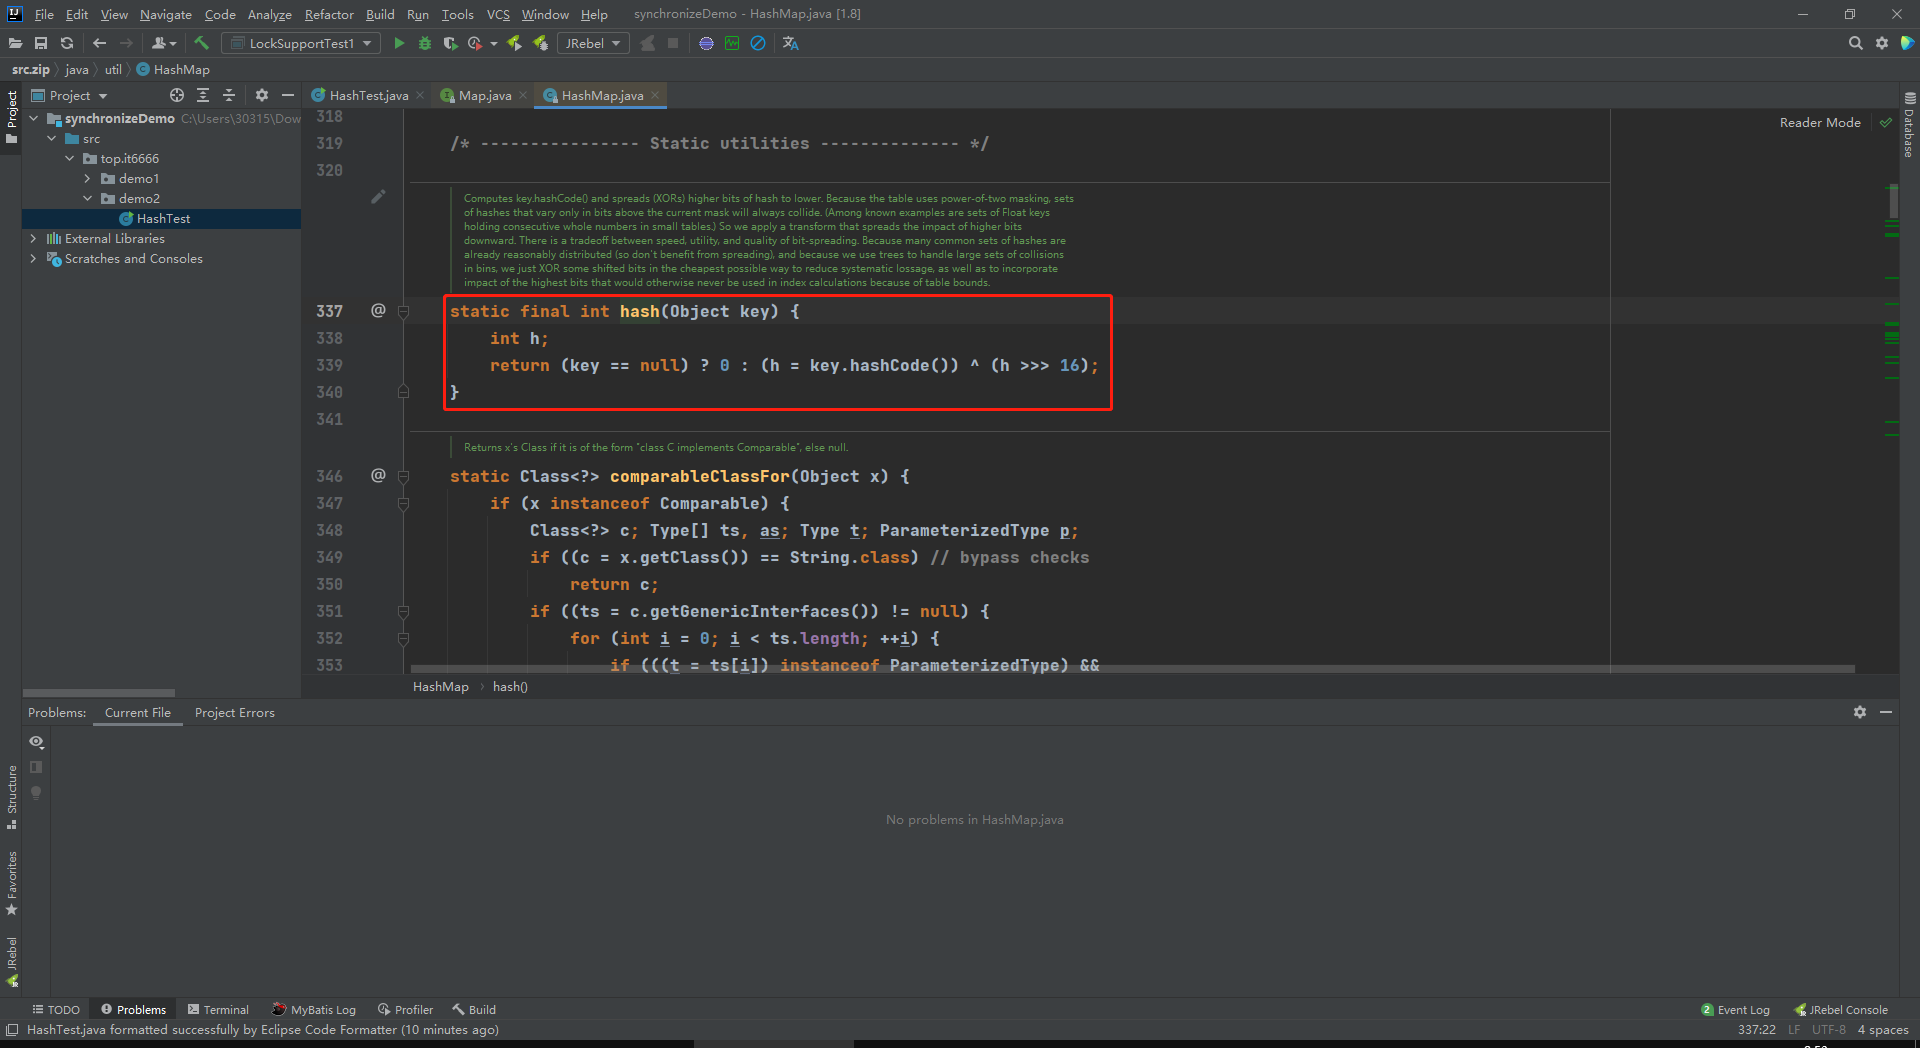Click Run with JRebel rocket icon
This screenshot has height=1048, width=1920.
click(x=514, y=43)
